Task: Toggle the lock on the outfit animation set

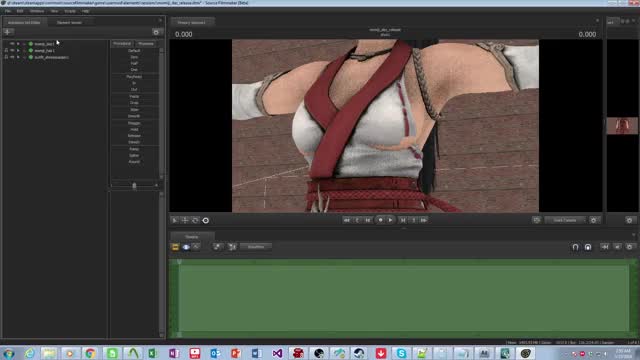Action: tap(6, 57)
